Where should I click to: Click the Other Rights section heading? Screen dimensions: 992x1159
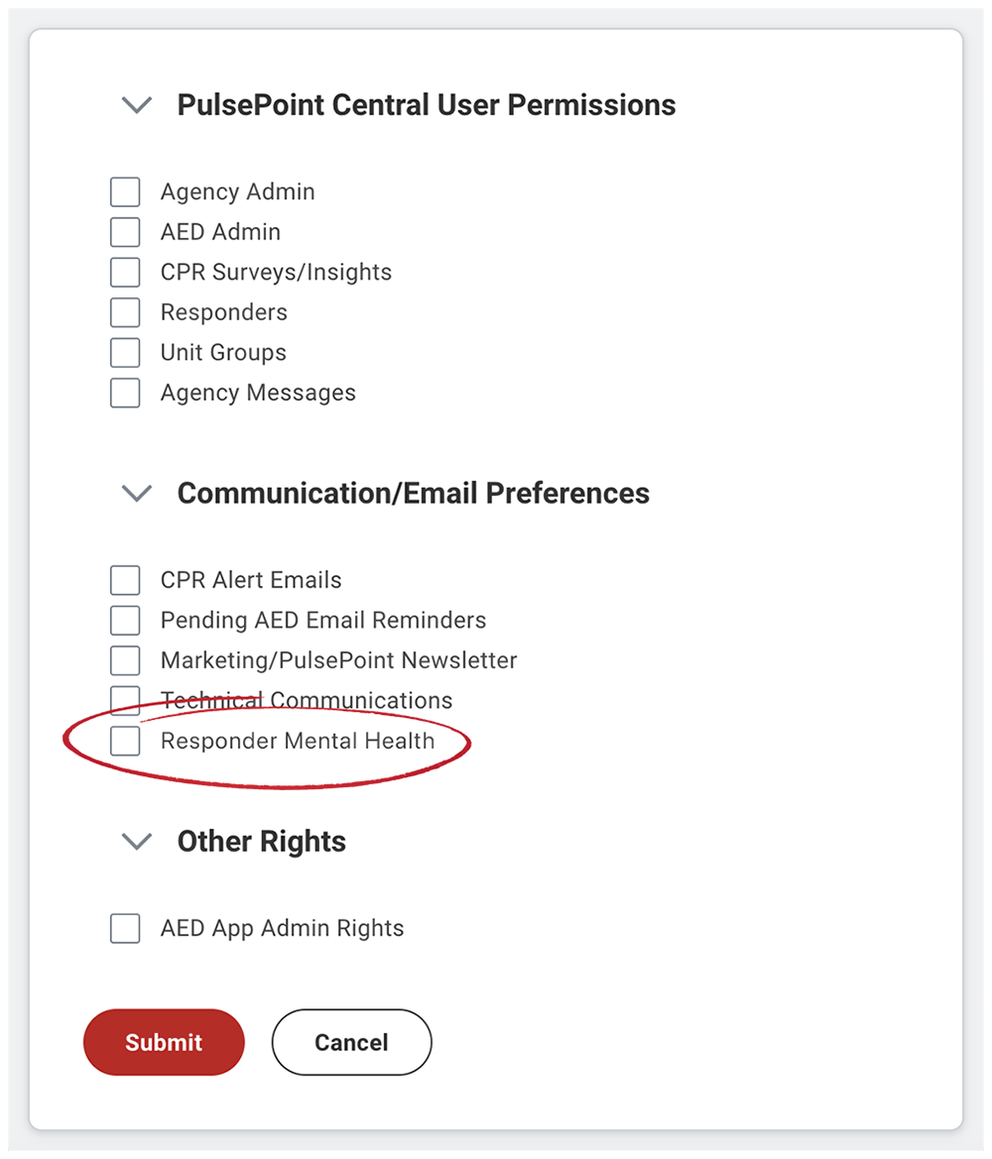tap(261, 841)
